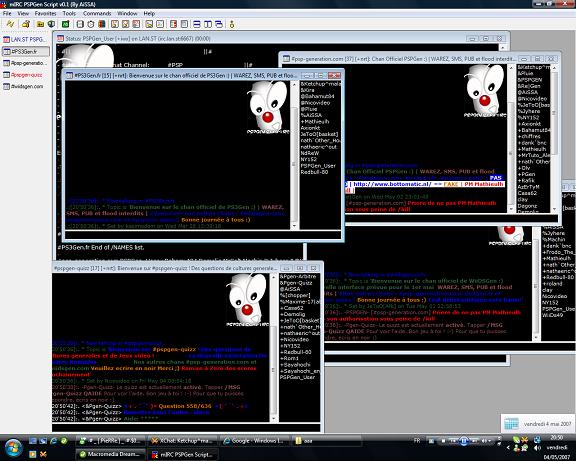The image size is (576, 461).
Task: Click the About mIRC toolbar icon
Action: point(231,24)
